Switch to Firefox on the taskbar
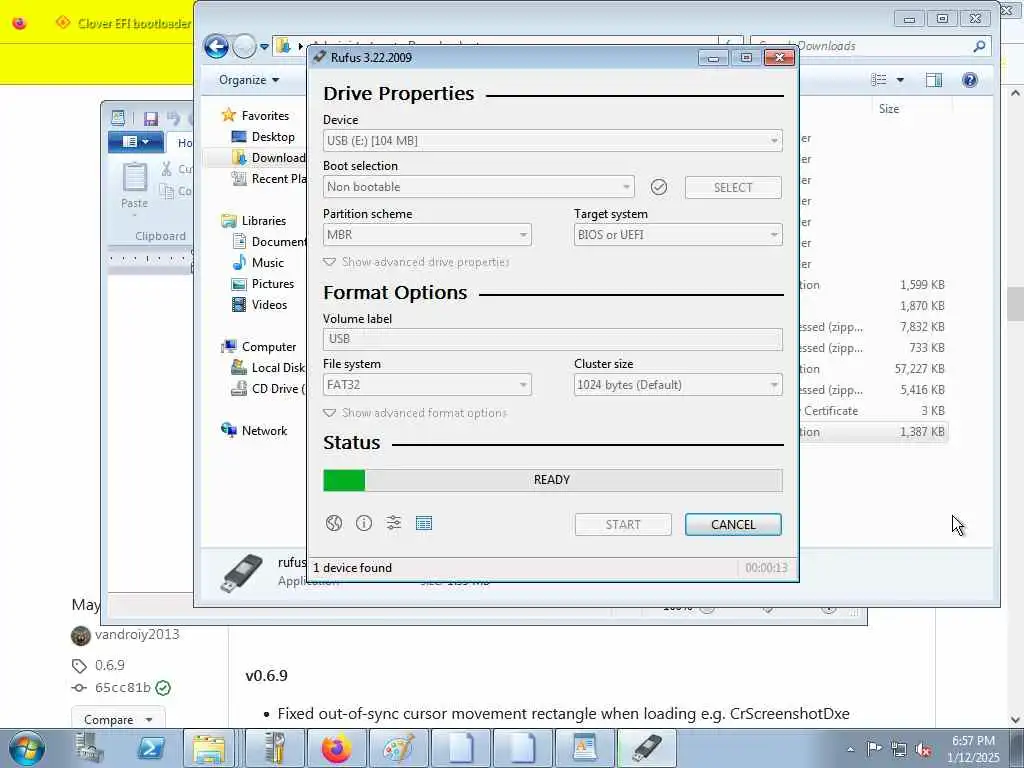This screenshot has height=768, width=1024. pos(336,748)
